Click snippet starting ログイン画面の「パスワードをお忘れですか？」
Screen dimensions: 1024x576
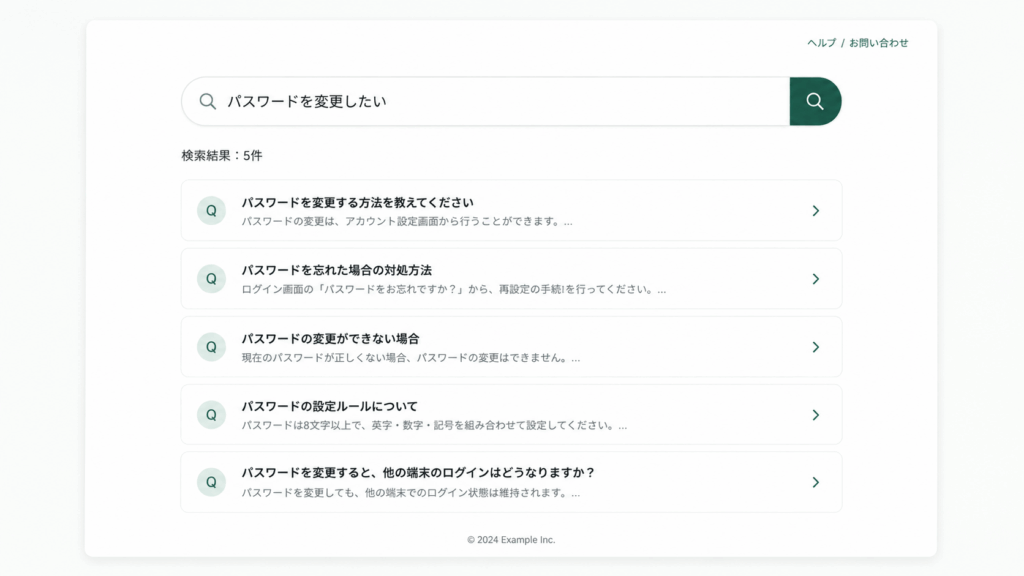click(454, 289)
